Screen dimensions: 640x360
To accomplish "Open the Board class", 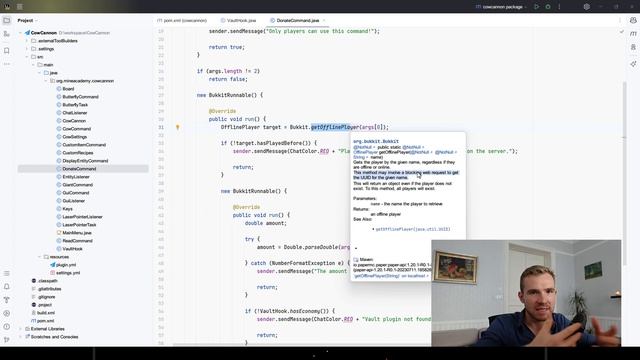I will 68,89.
